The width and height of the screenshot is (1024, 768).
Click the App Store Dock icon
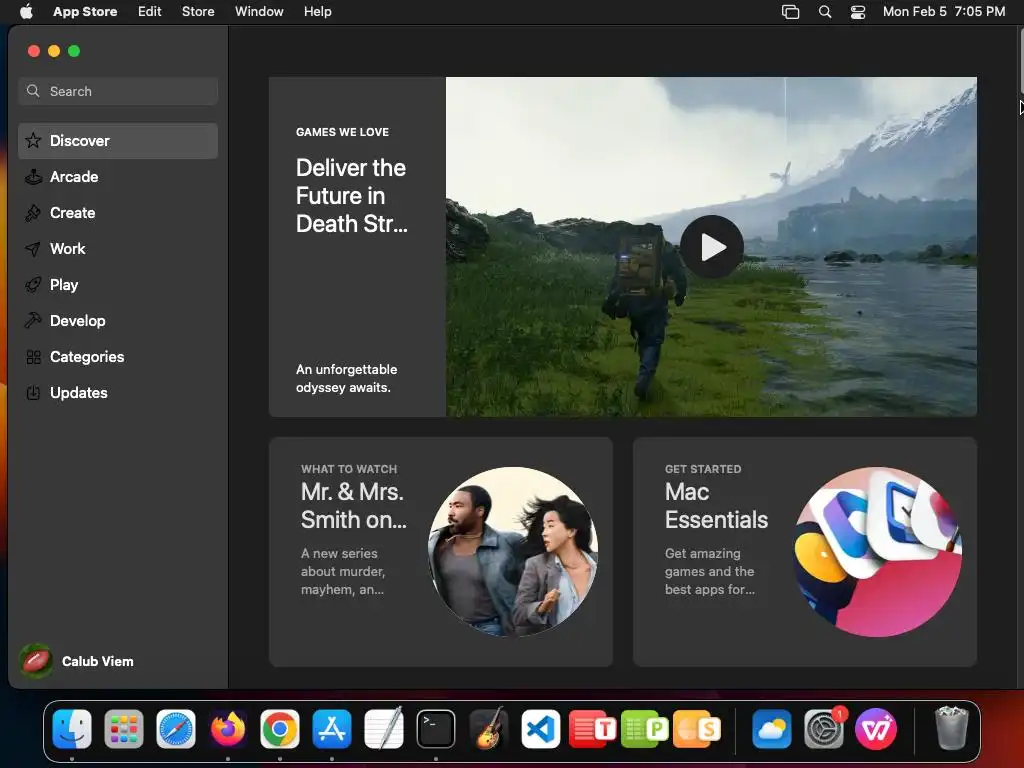pyautogui.click(x=332, y=729)
